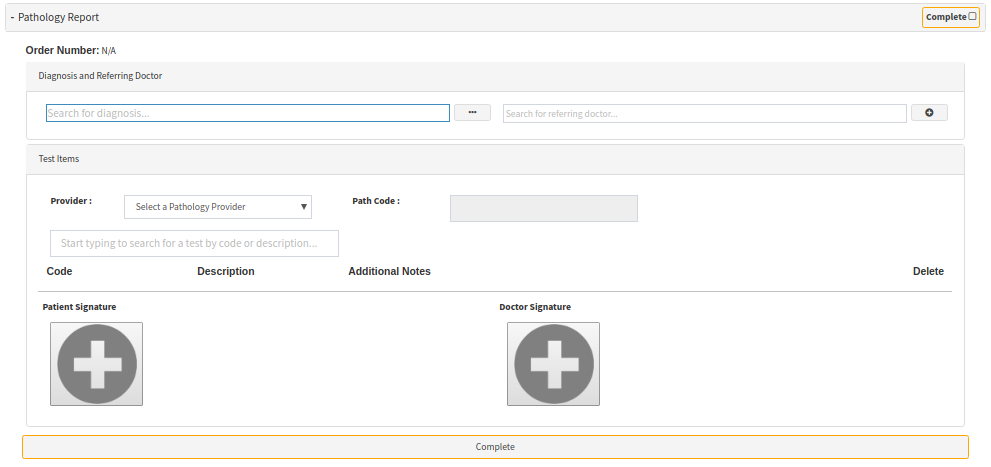Image resolution: width=991 pixels, height=467 pixels.
Task: Open the Select a Pathology Provider dropdown
Action: 218,207
